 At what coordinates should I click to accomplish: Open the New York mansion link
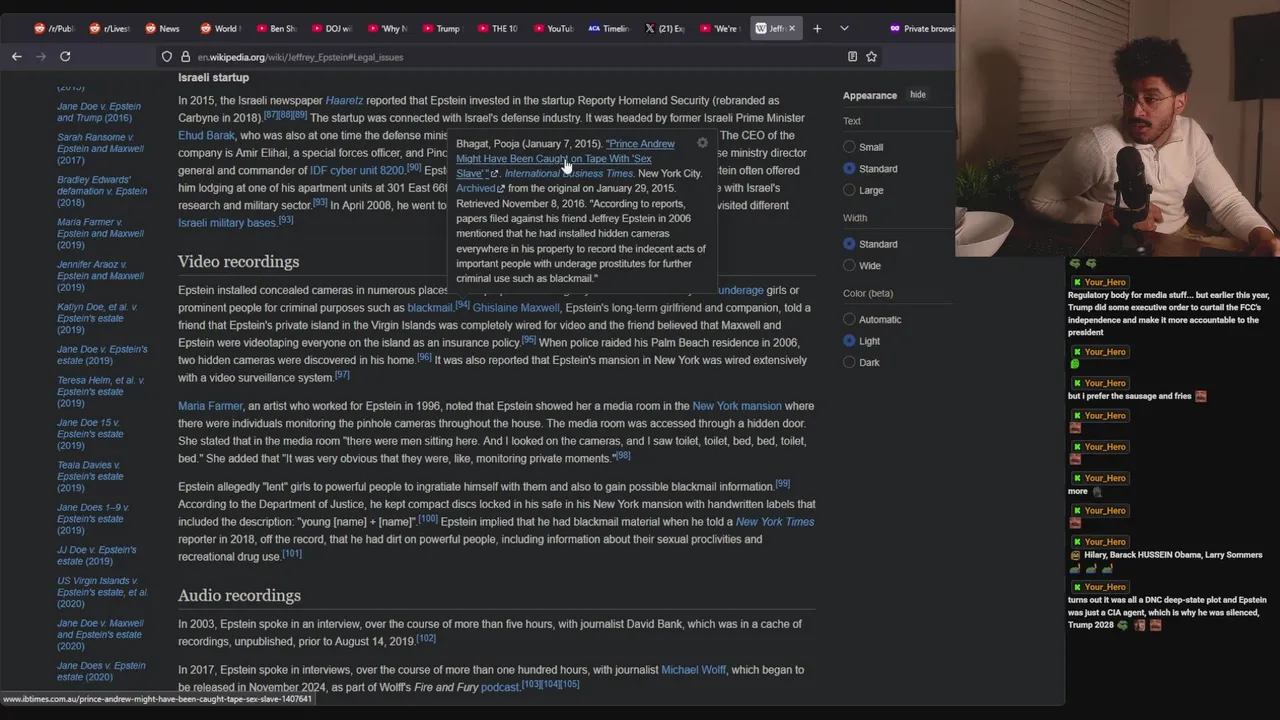point(737,406)
